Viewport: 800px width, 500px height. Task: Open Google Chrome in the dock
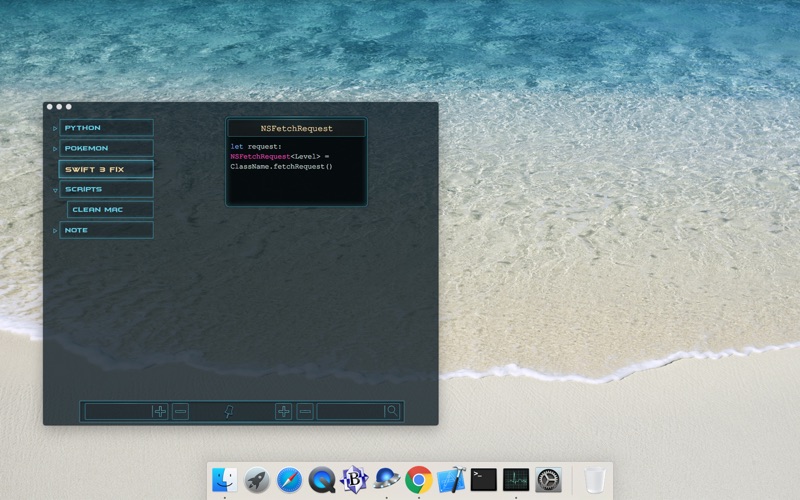[x=419, y=480]
